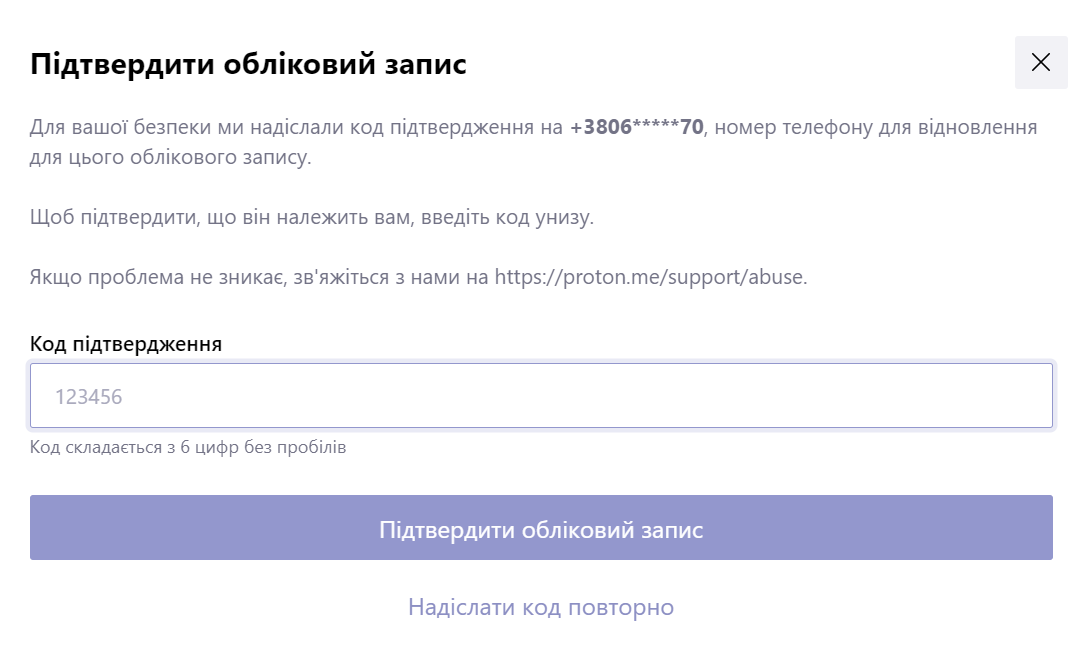Screen dimensions: 1084x653
Task: Click the hint about 6 digits without spaces
Action: (x=188, y=447)
